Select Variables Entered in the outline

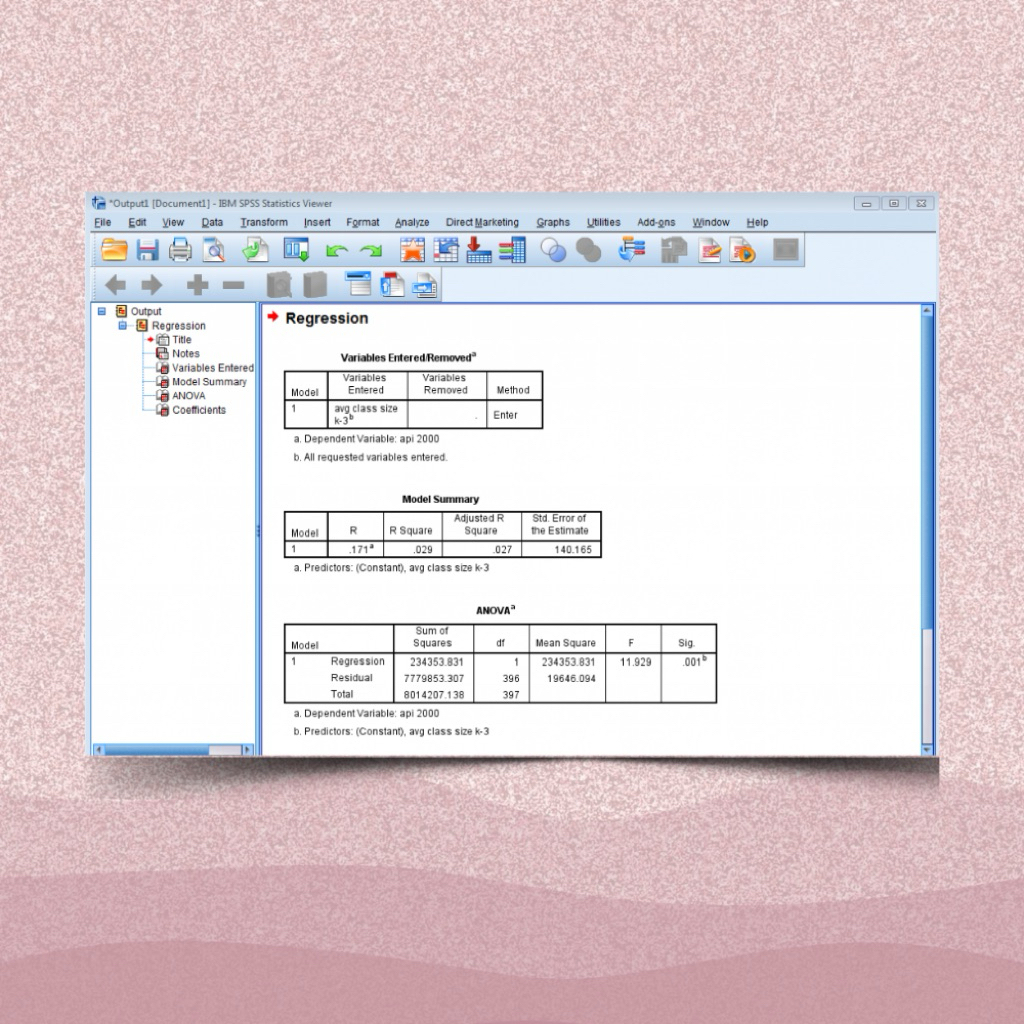click(213, 368)
